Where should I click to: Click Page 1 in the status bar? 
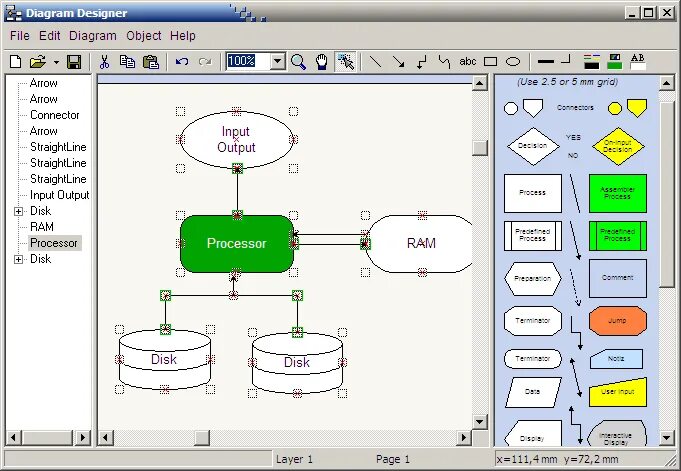[393, 459]
